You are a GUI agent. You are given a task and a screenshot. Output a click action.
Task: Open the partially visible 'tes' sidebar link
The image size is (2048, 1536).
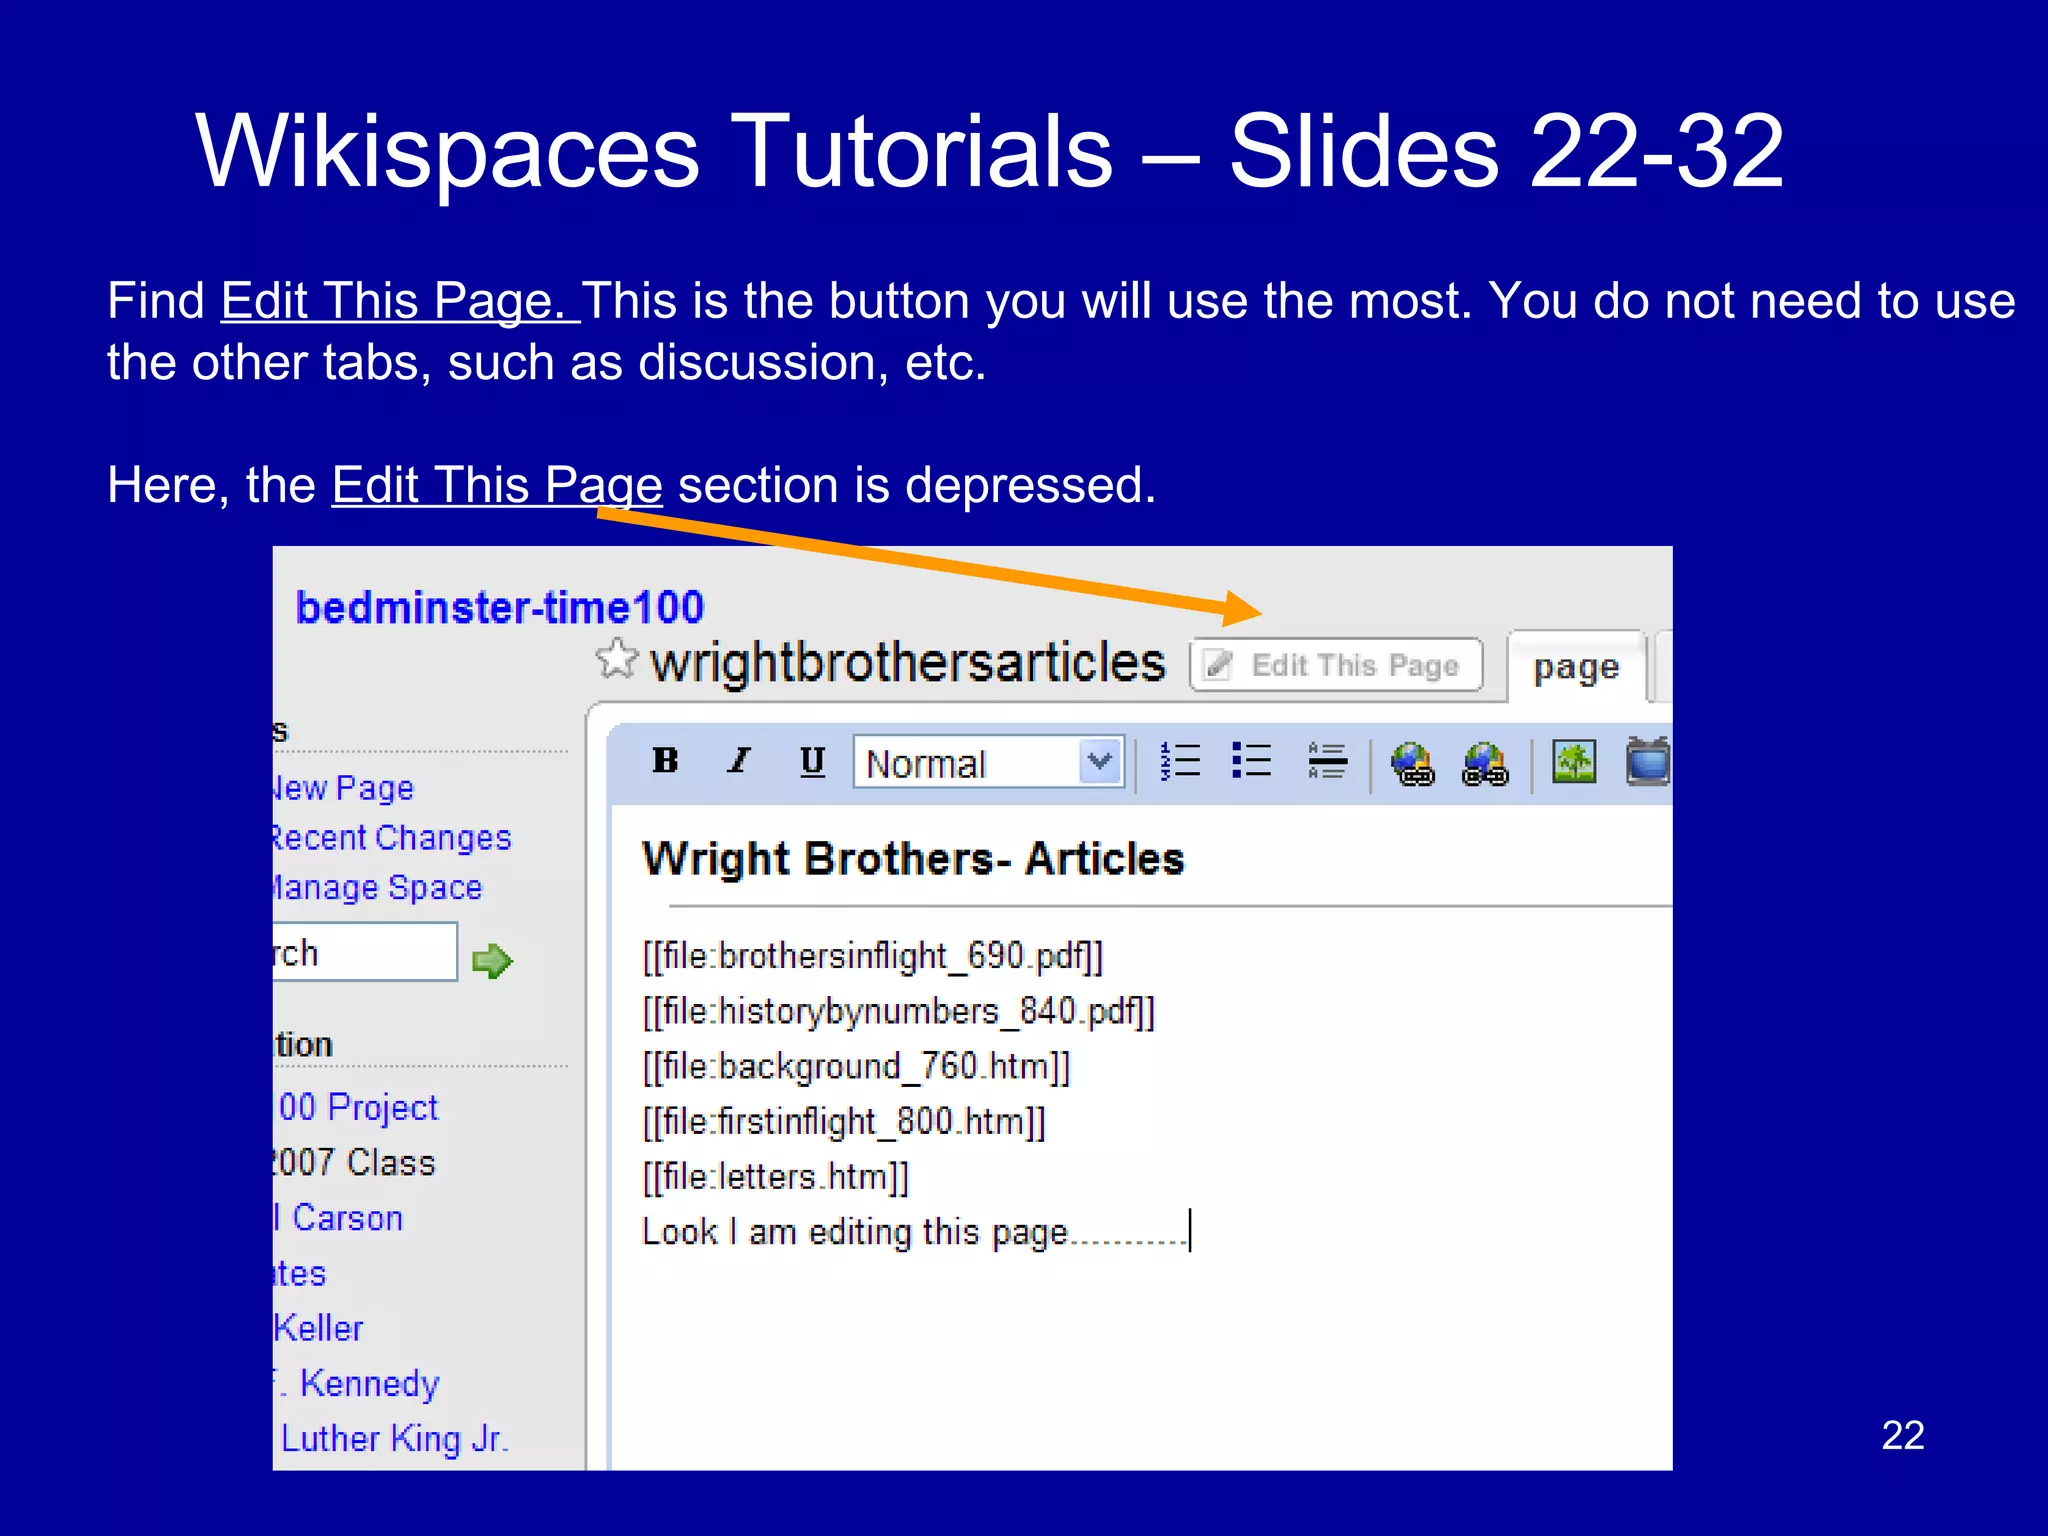[300, 1274]
